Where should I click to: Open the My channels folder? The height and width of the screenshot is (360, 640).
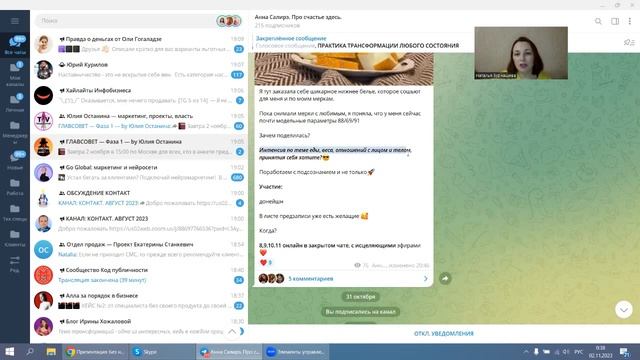tap(15, 73)
